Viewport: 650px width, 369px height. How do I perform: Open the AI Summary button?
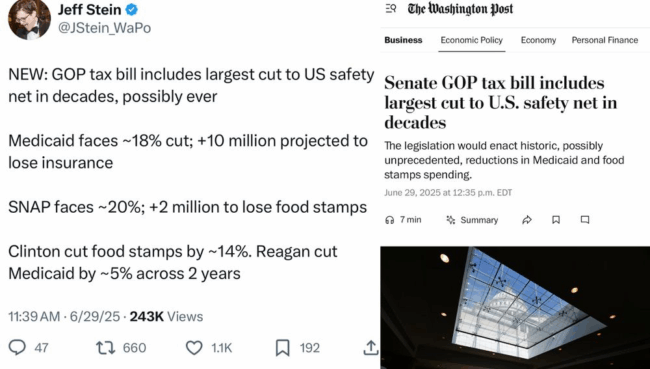coord(472,220)
